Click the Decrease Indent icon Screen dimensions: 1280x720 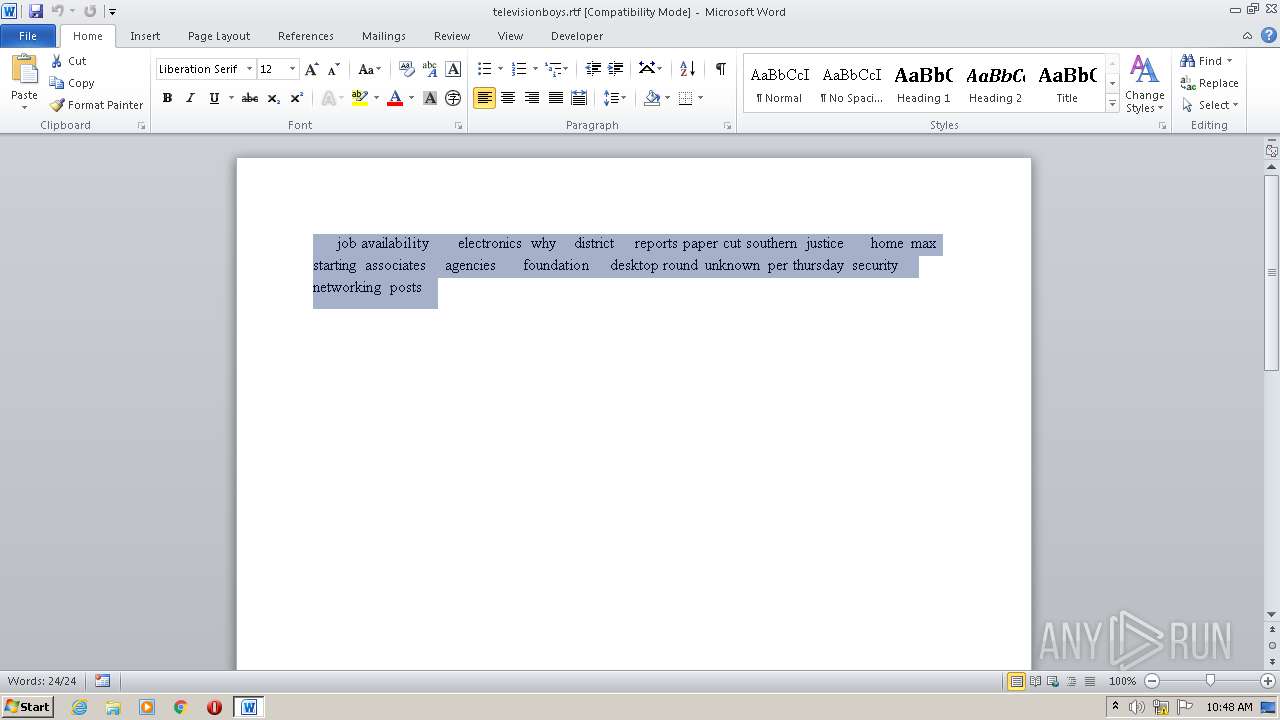pyautogui.click(x=593, y=69)
